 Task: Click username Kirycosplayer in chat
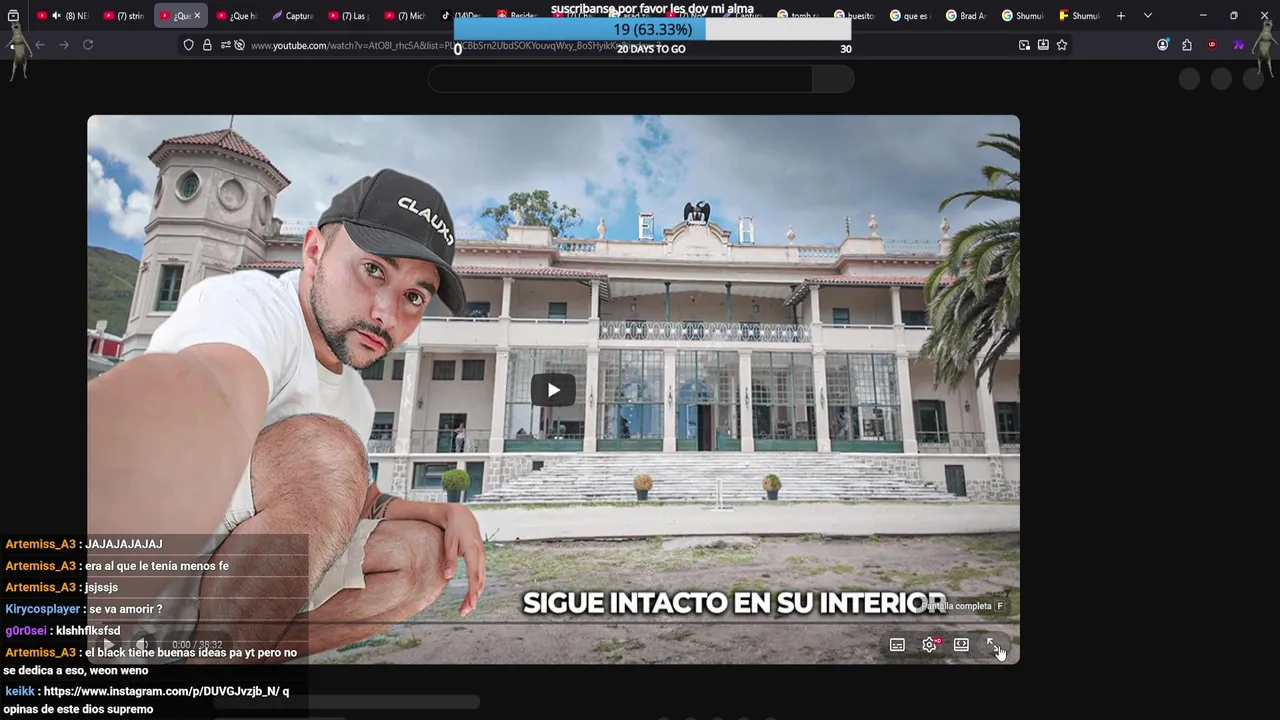coord(42,609)
